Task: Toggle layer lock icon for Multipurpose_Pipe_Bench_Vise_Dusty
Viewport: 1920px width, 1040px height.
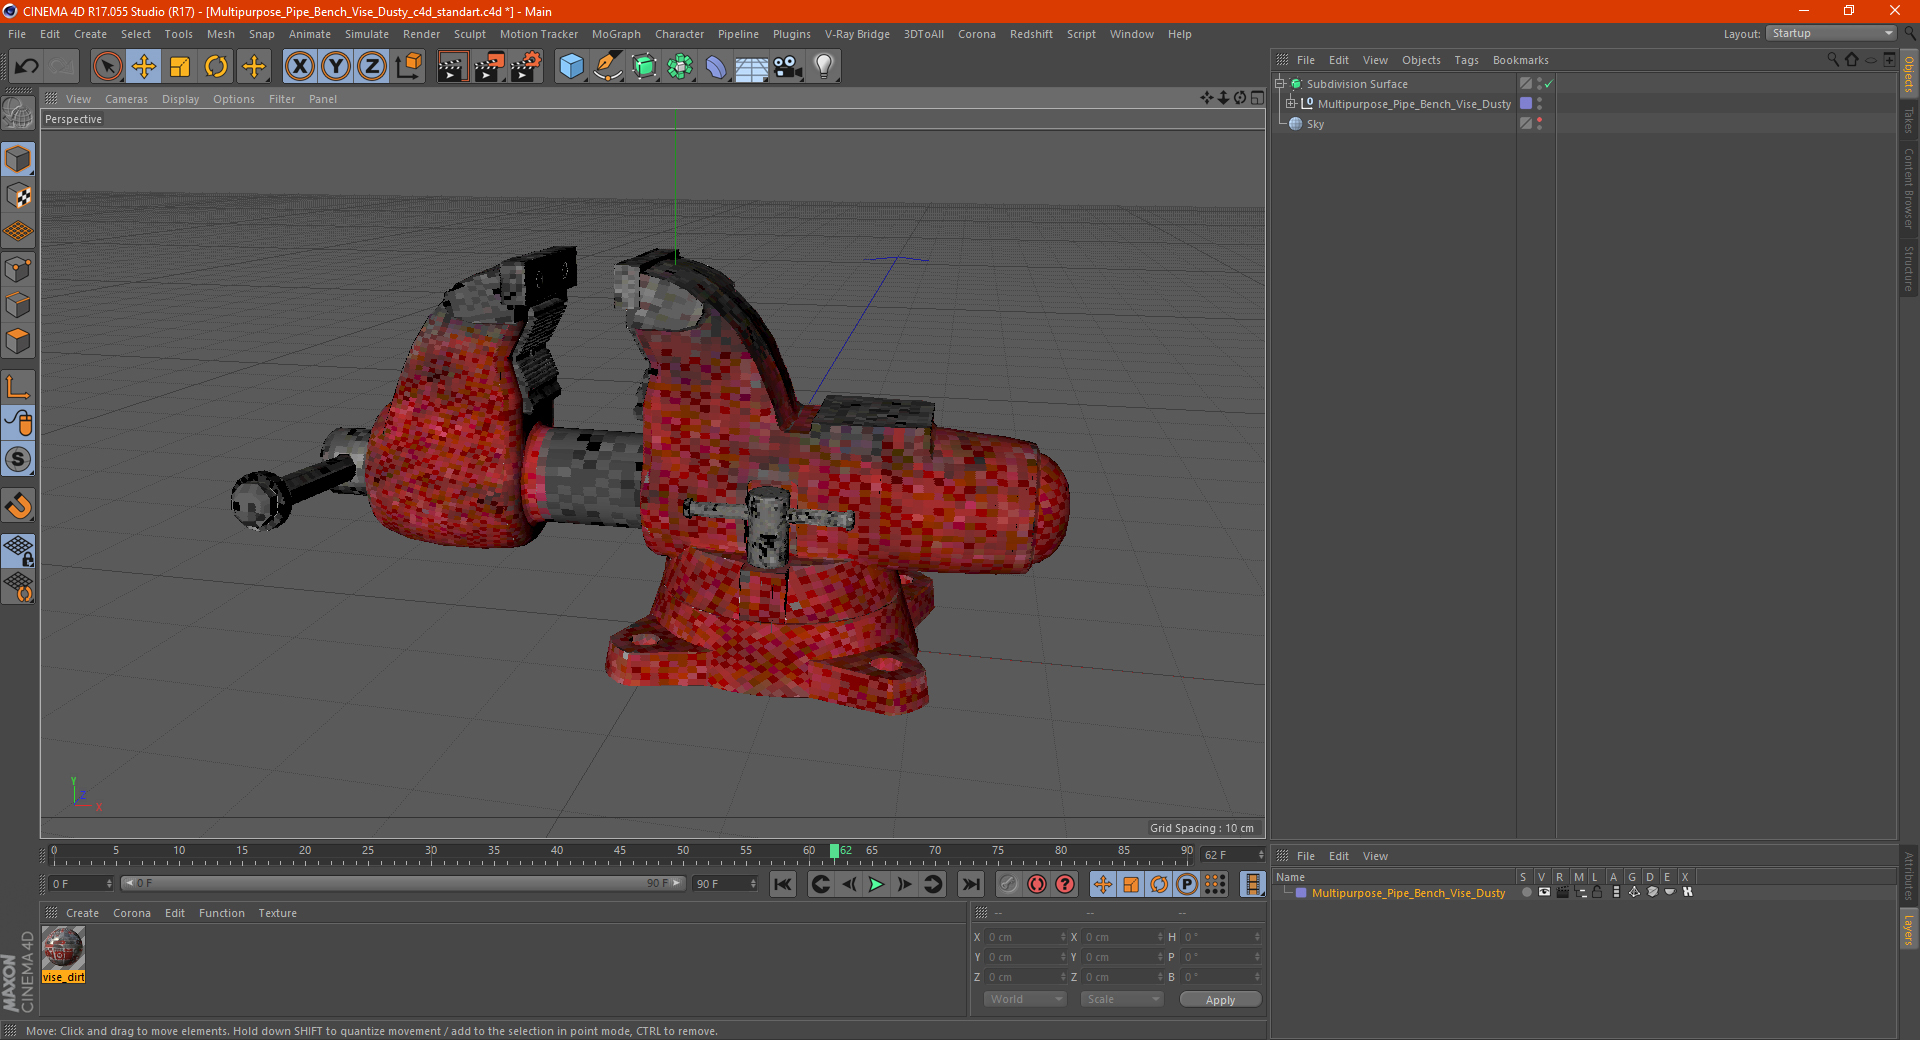Action: coord(1598,892)
